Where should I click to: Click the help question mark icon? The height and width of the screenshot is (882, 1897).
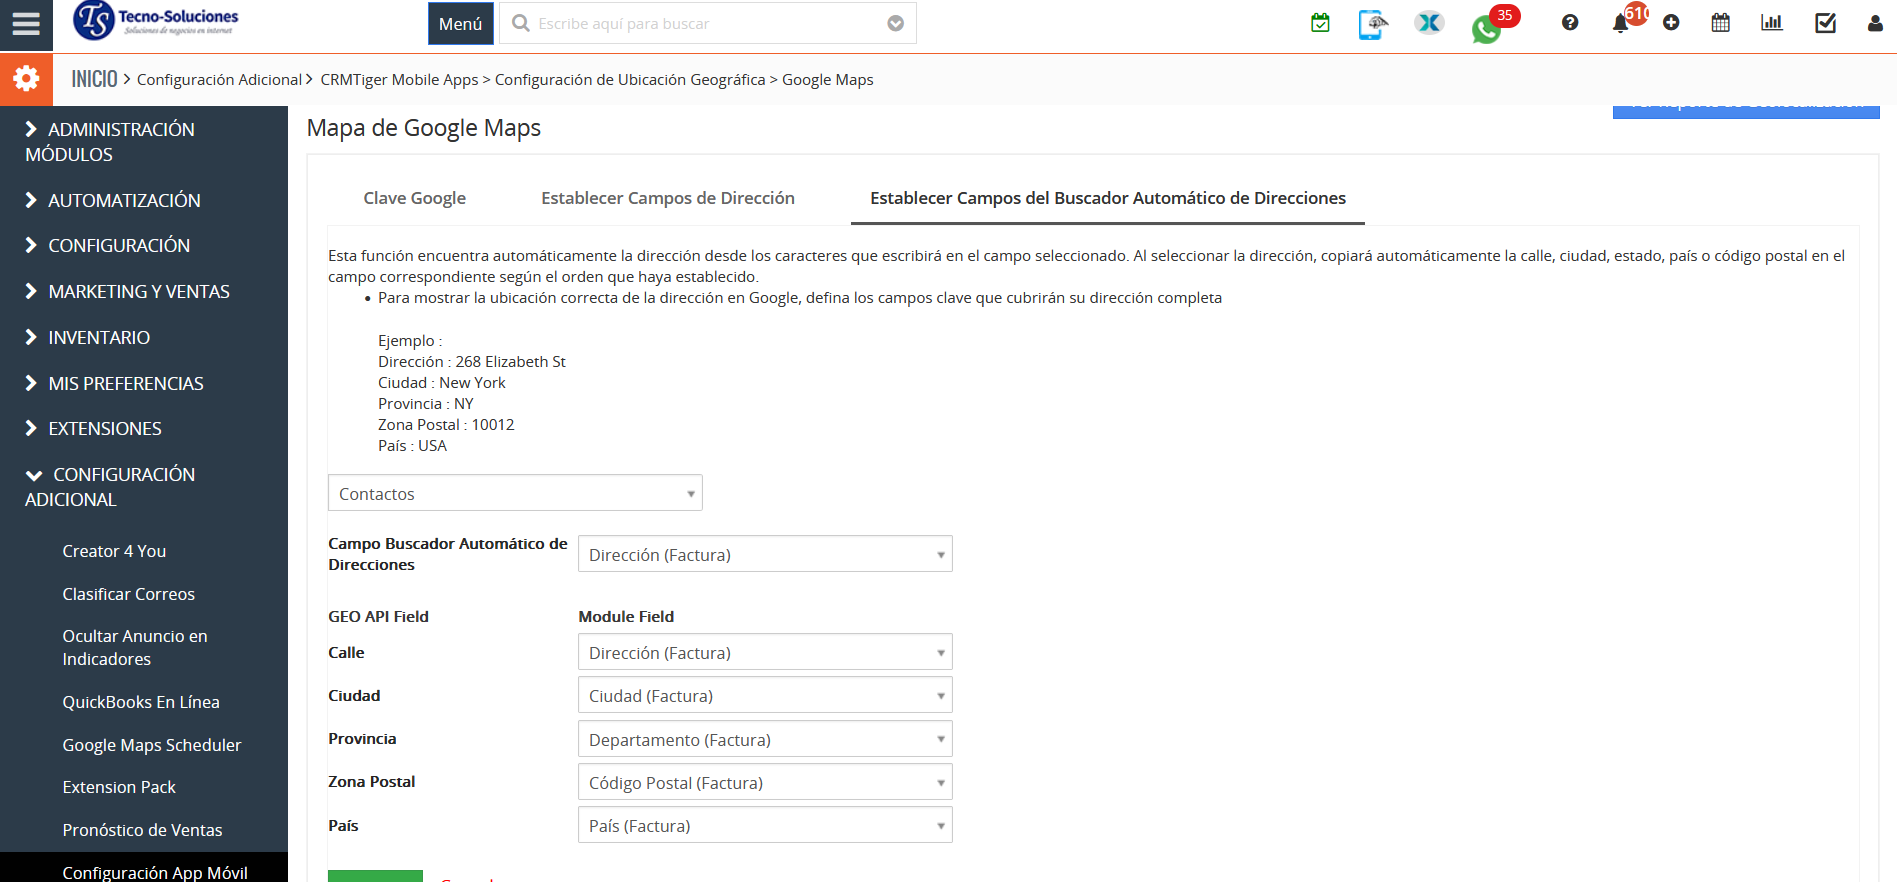coord(1570,23)
